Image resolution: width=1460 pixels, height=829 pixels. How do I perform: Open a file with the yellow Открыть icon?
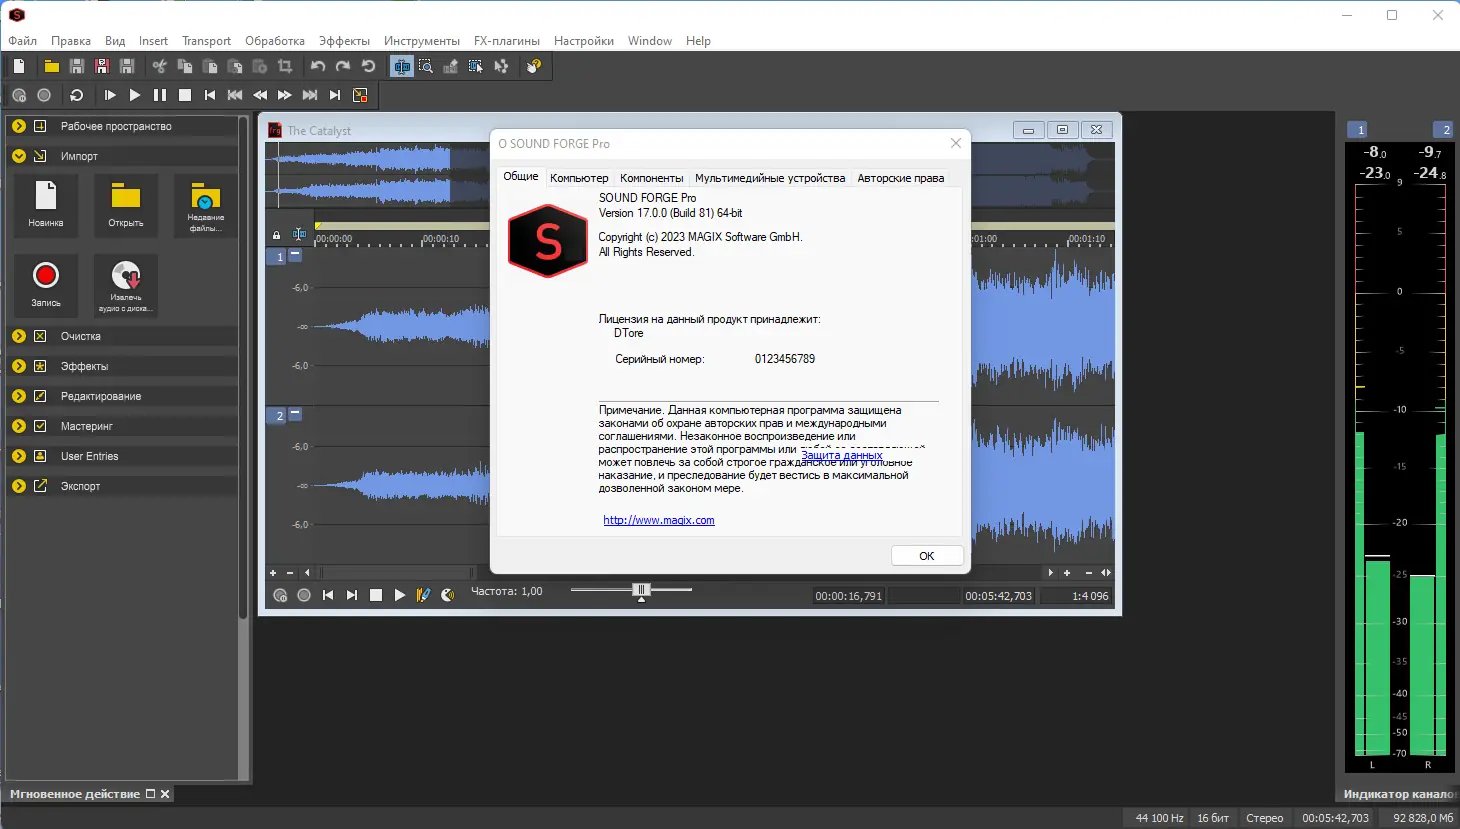click(125, 205)
